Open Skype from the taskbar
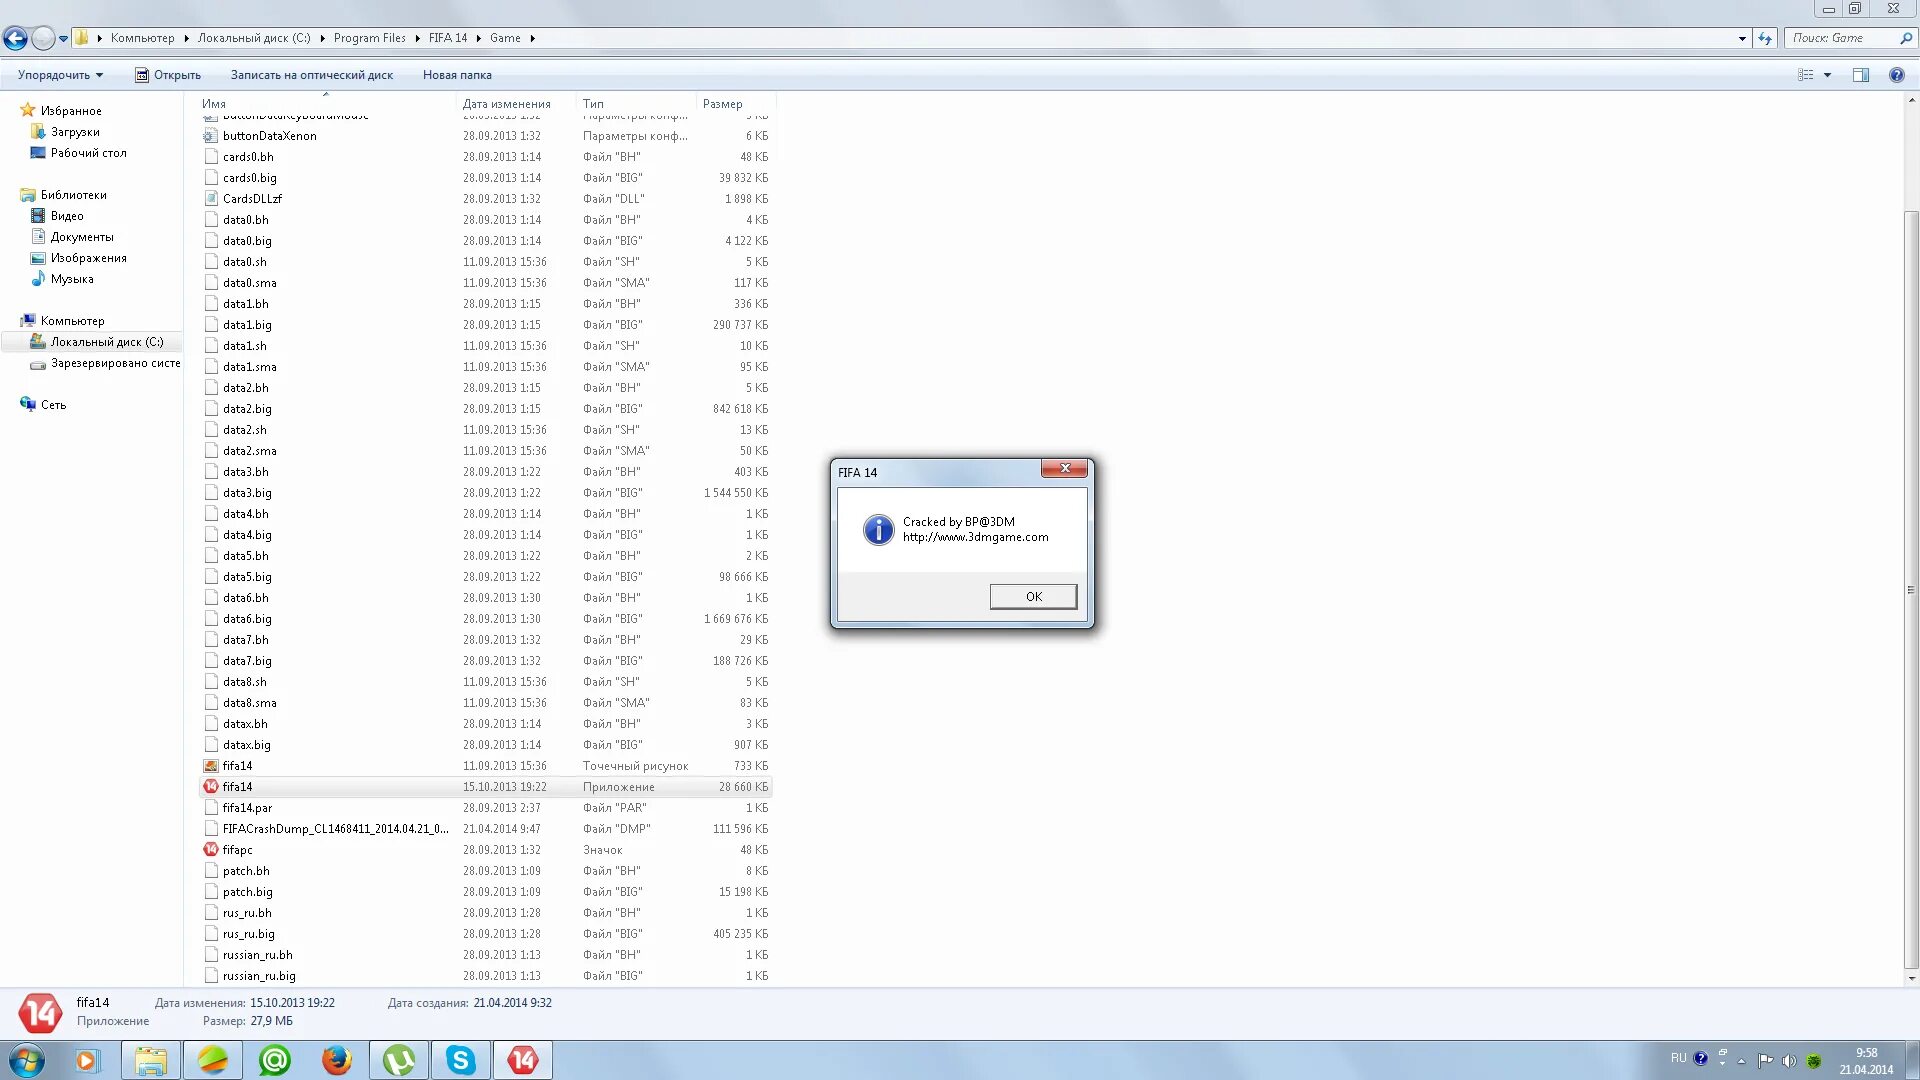This screenshot has width=1920, height=1080. click(x=461, y=1060)
